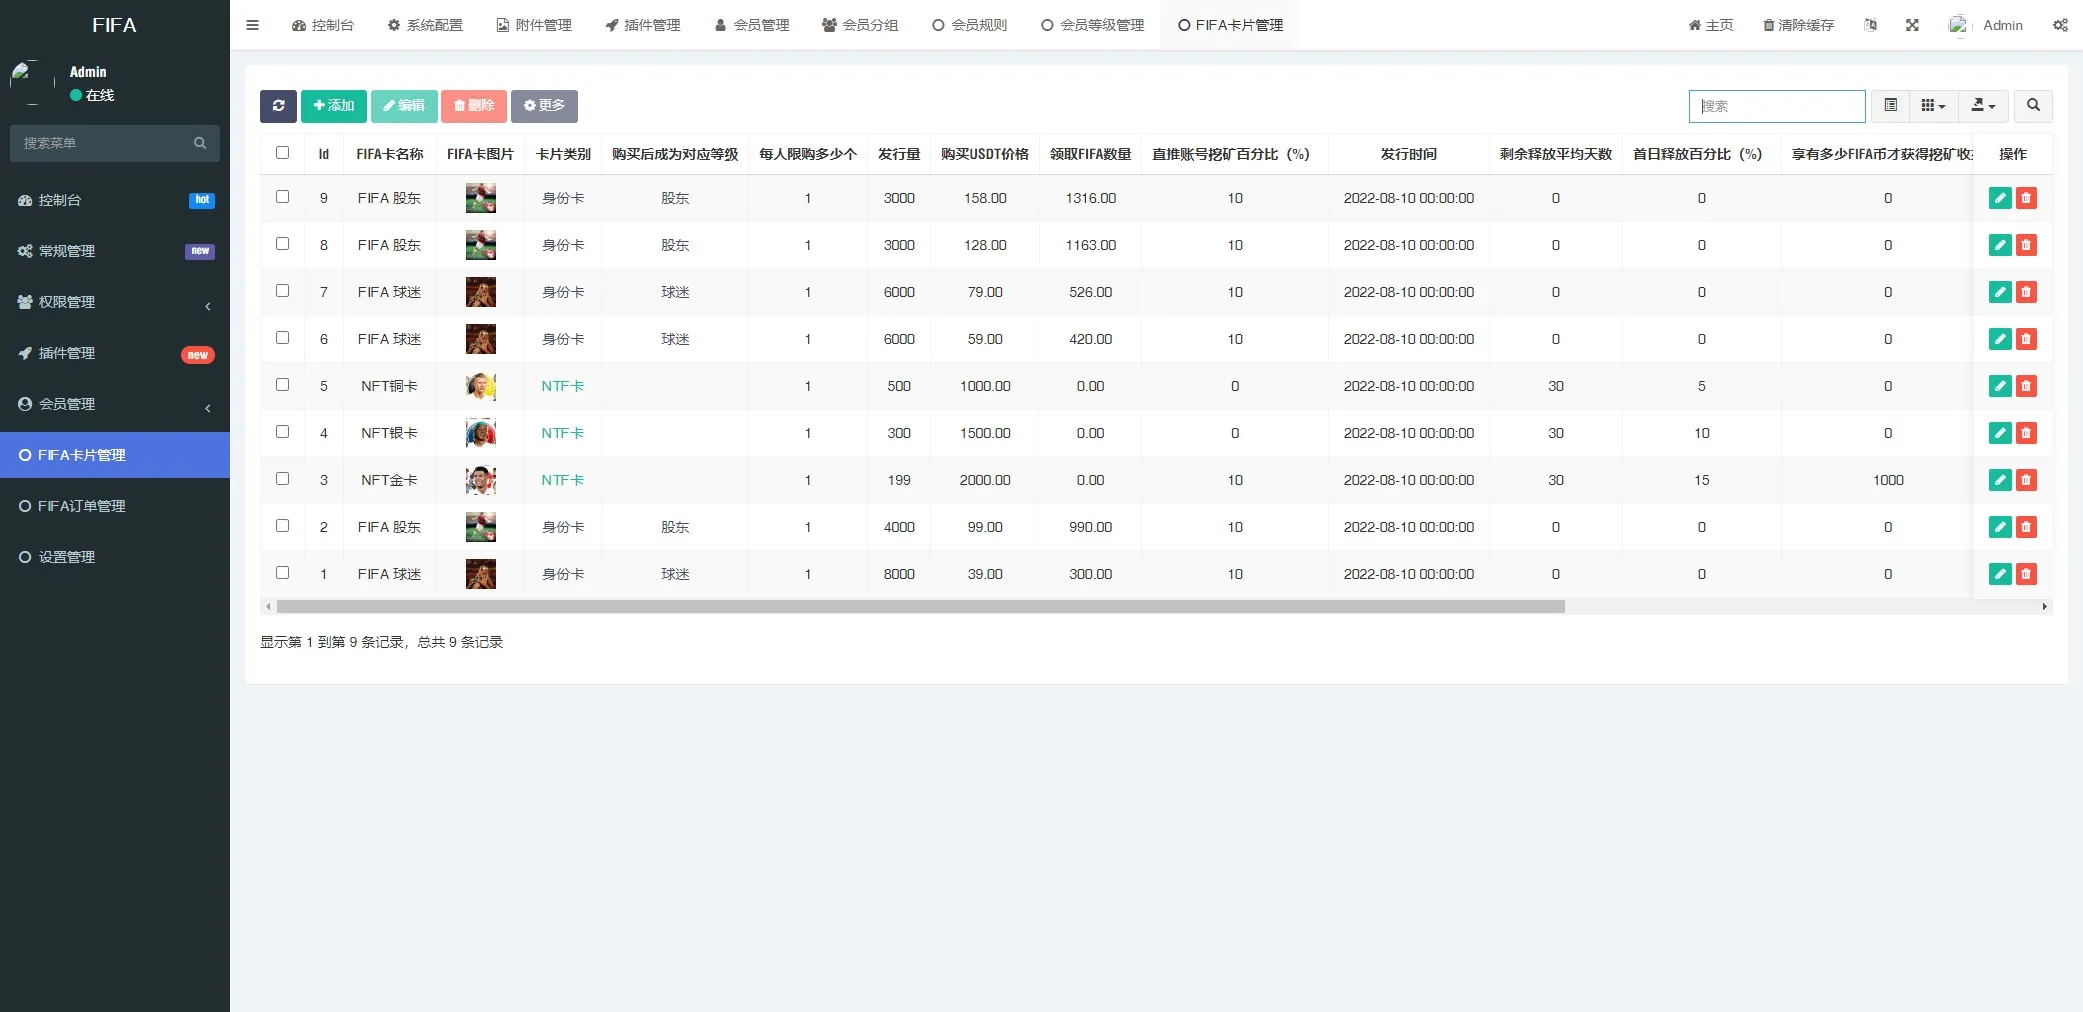Expand the 会员管理 sidebar menu
Viewport: 2083px width, 1012px height.
(x=115, y=404)
